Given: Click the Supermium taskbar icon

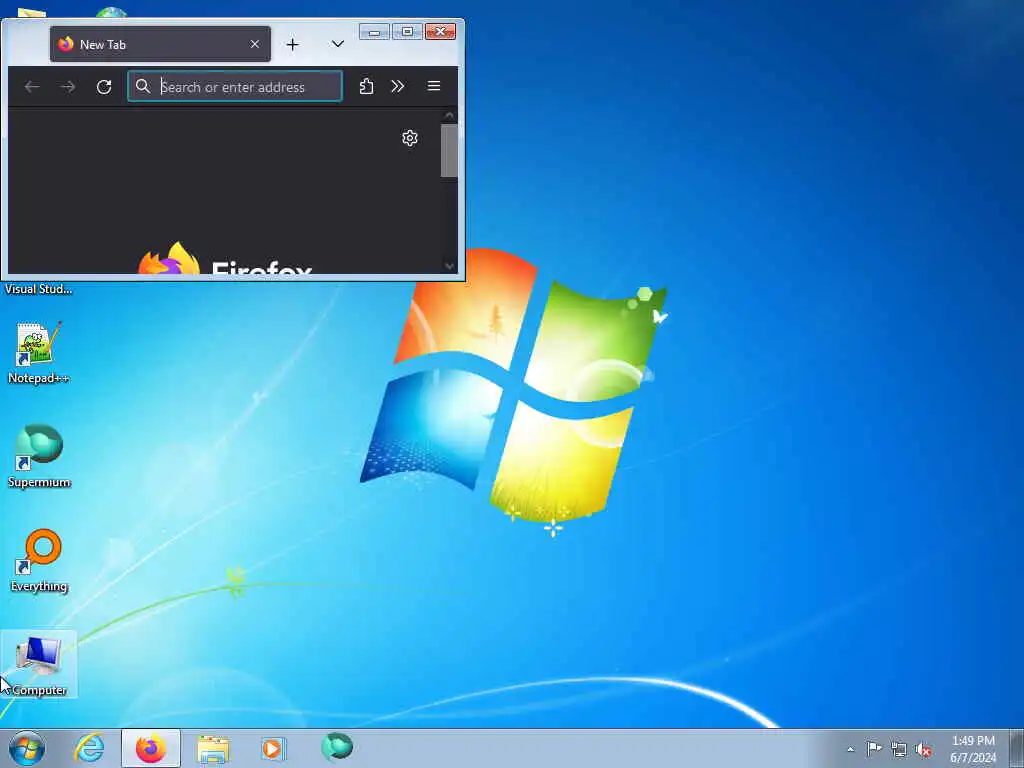Looking at the screenshot, I should 337,747.
